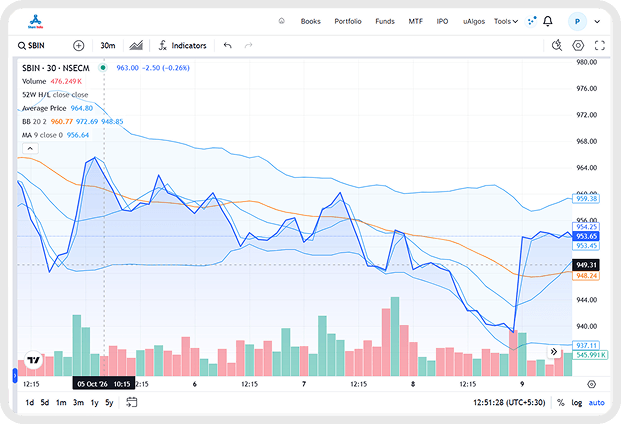Open notifications bell
The width and height of the screenshot is (621, 424).
pos(548,21)
